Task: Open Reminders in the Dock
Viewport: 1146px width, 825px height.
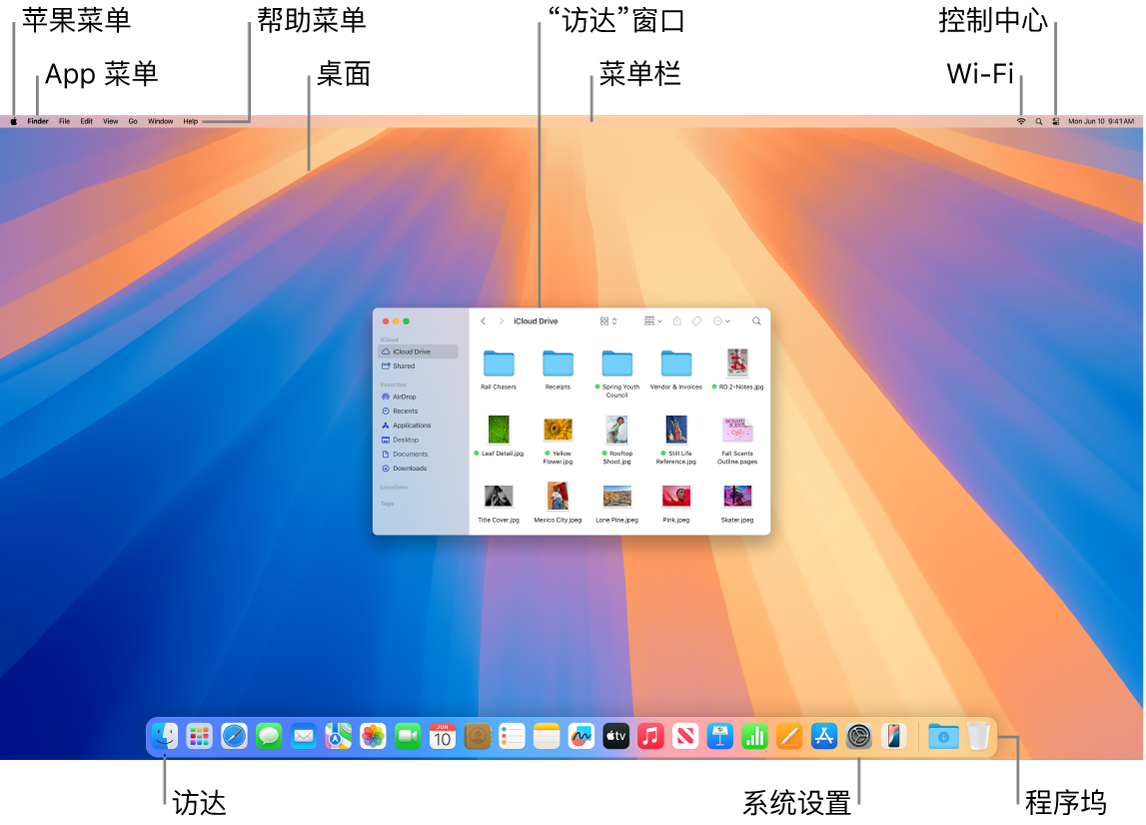Action: pos(512,737)
